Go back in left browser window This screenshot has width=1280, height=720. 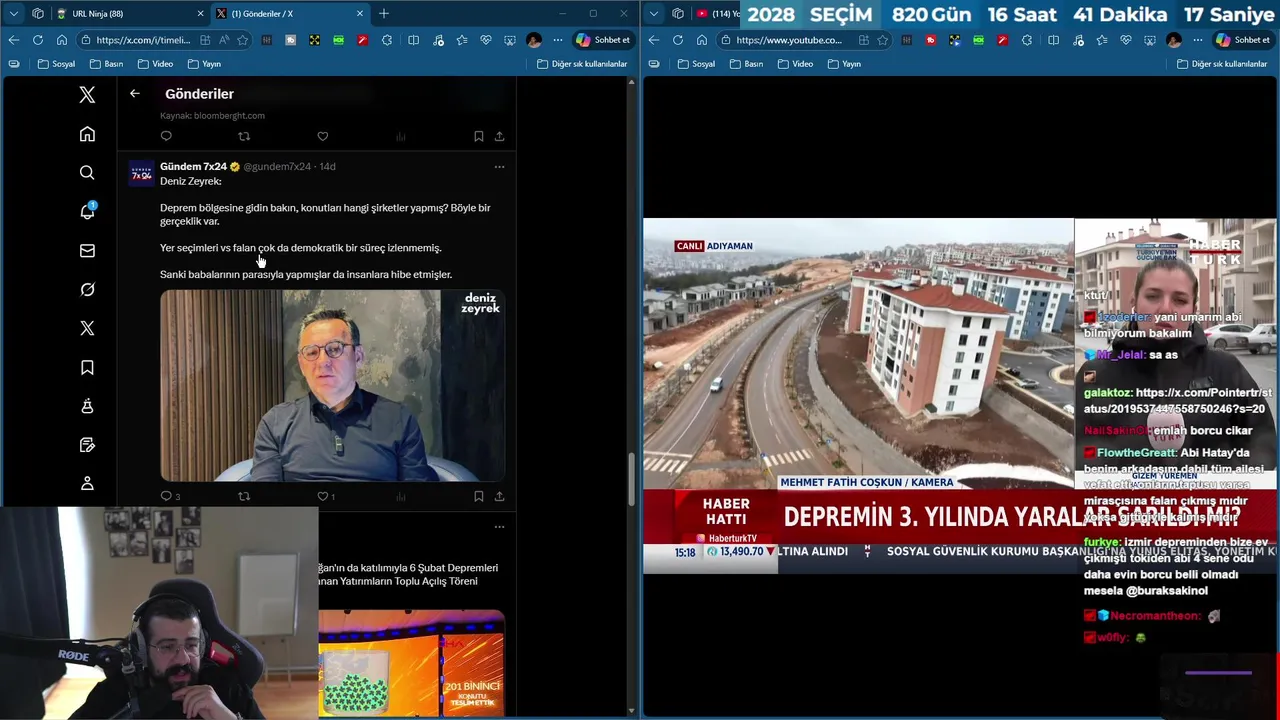[x=13, y=40]
